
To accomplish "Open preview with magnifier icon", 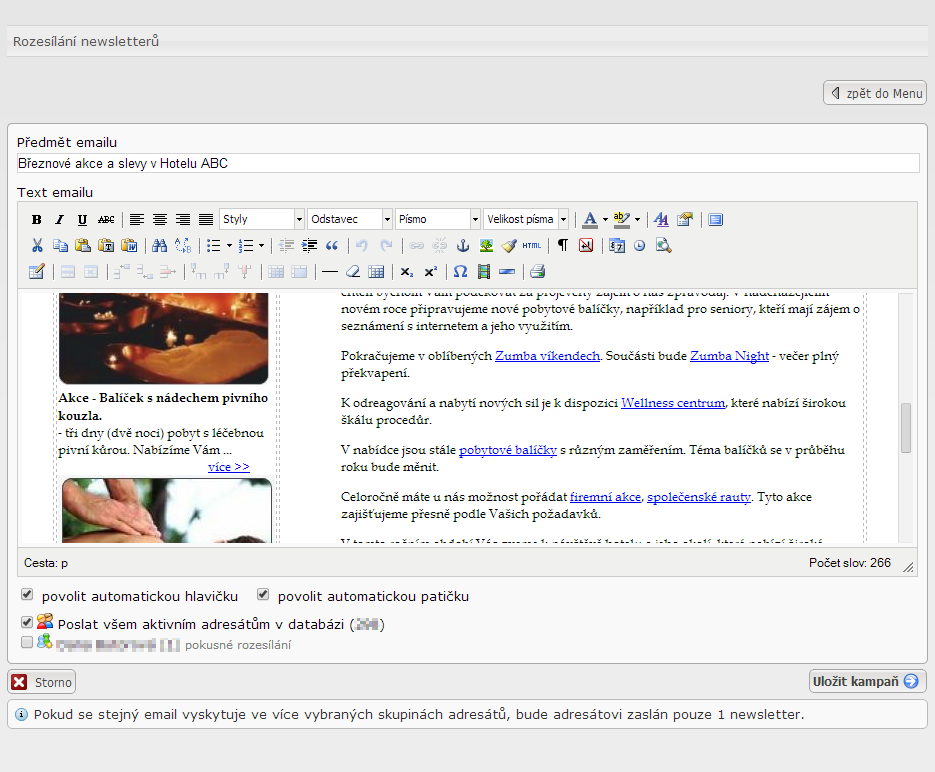I will [x=663, y=246].
